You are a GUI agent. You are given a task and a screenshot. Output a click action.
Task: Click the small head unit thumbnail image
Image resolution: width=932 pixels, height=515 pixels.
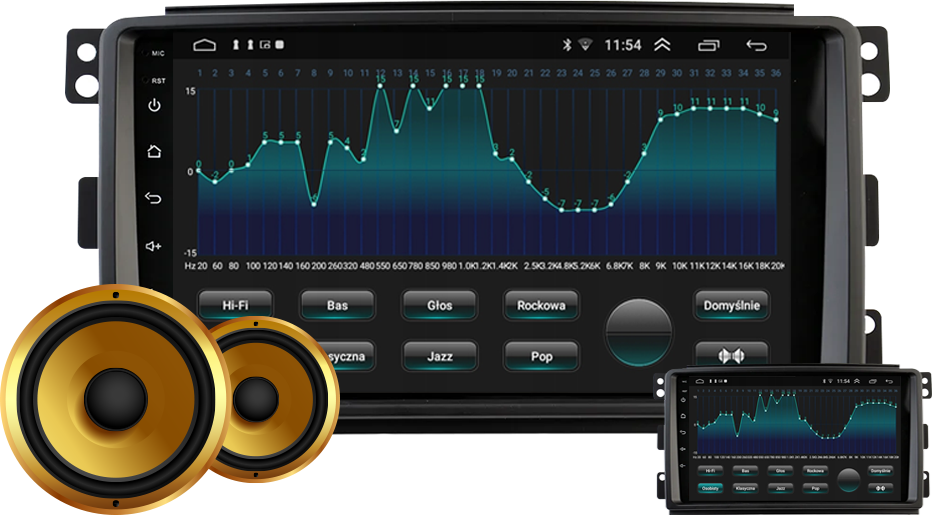792,439
